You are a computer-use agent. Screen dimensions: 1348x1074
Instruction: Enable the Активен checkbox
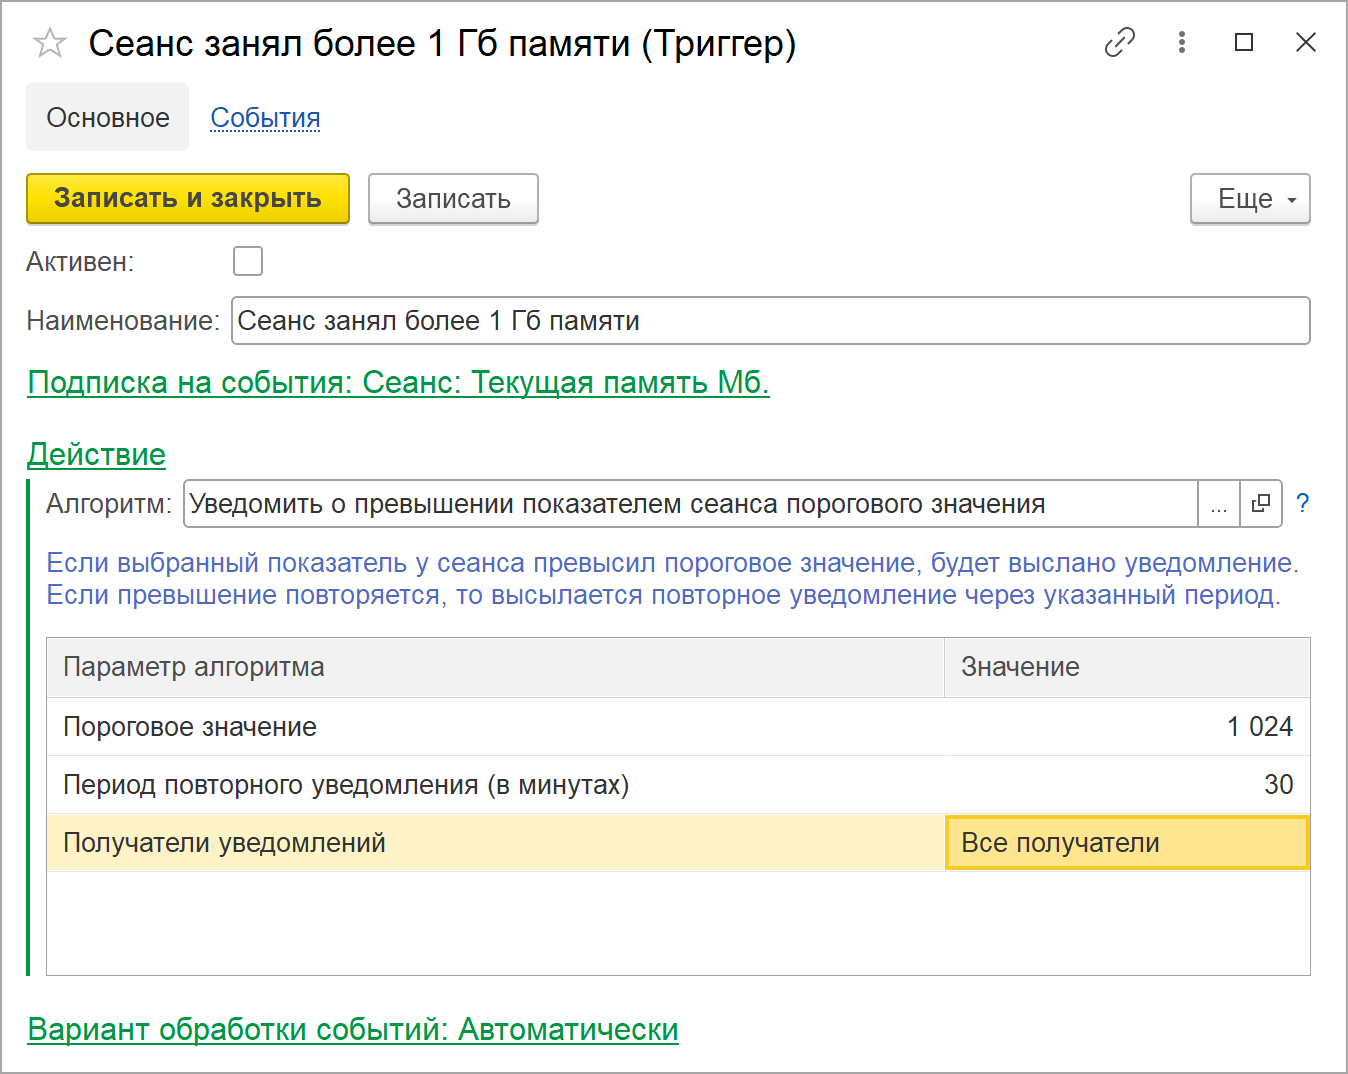248,261
